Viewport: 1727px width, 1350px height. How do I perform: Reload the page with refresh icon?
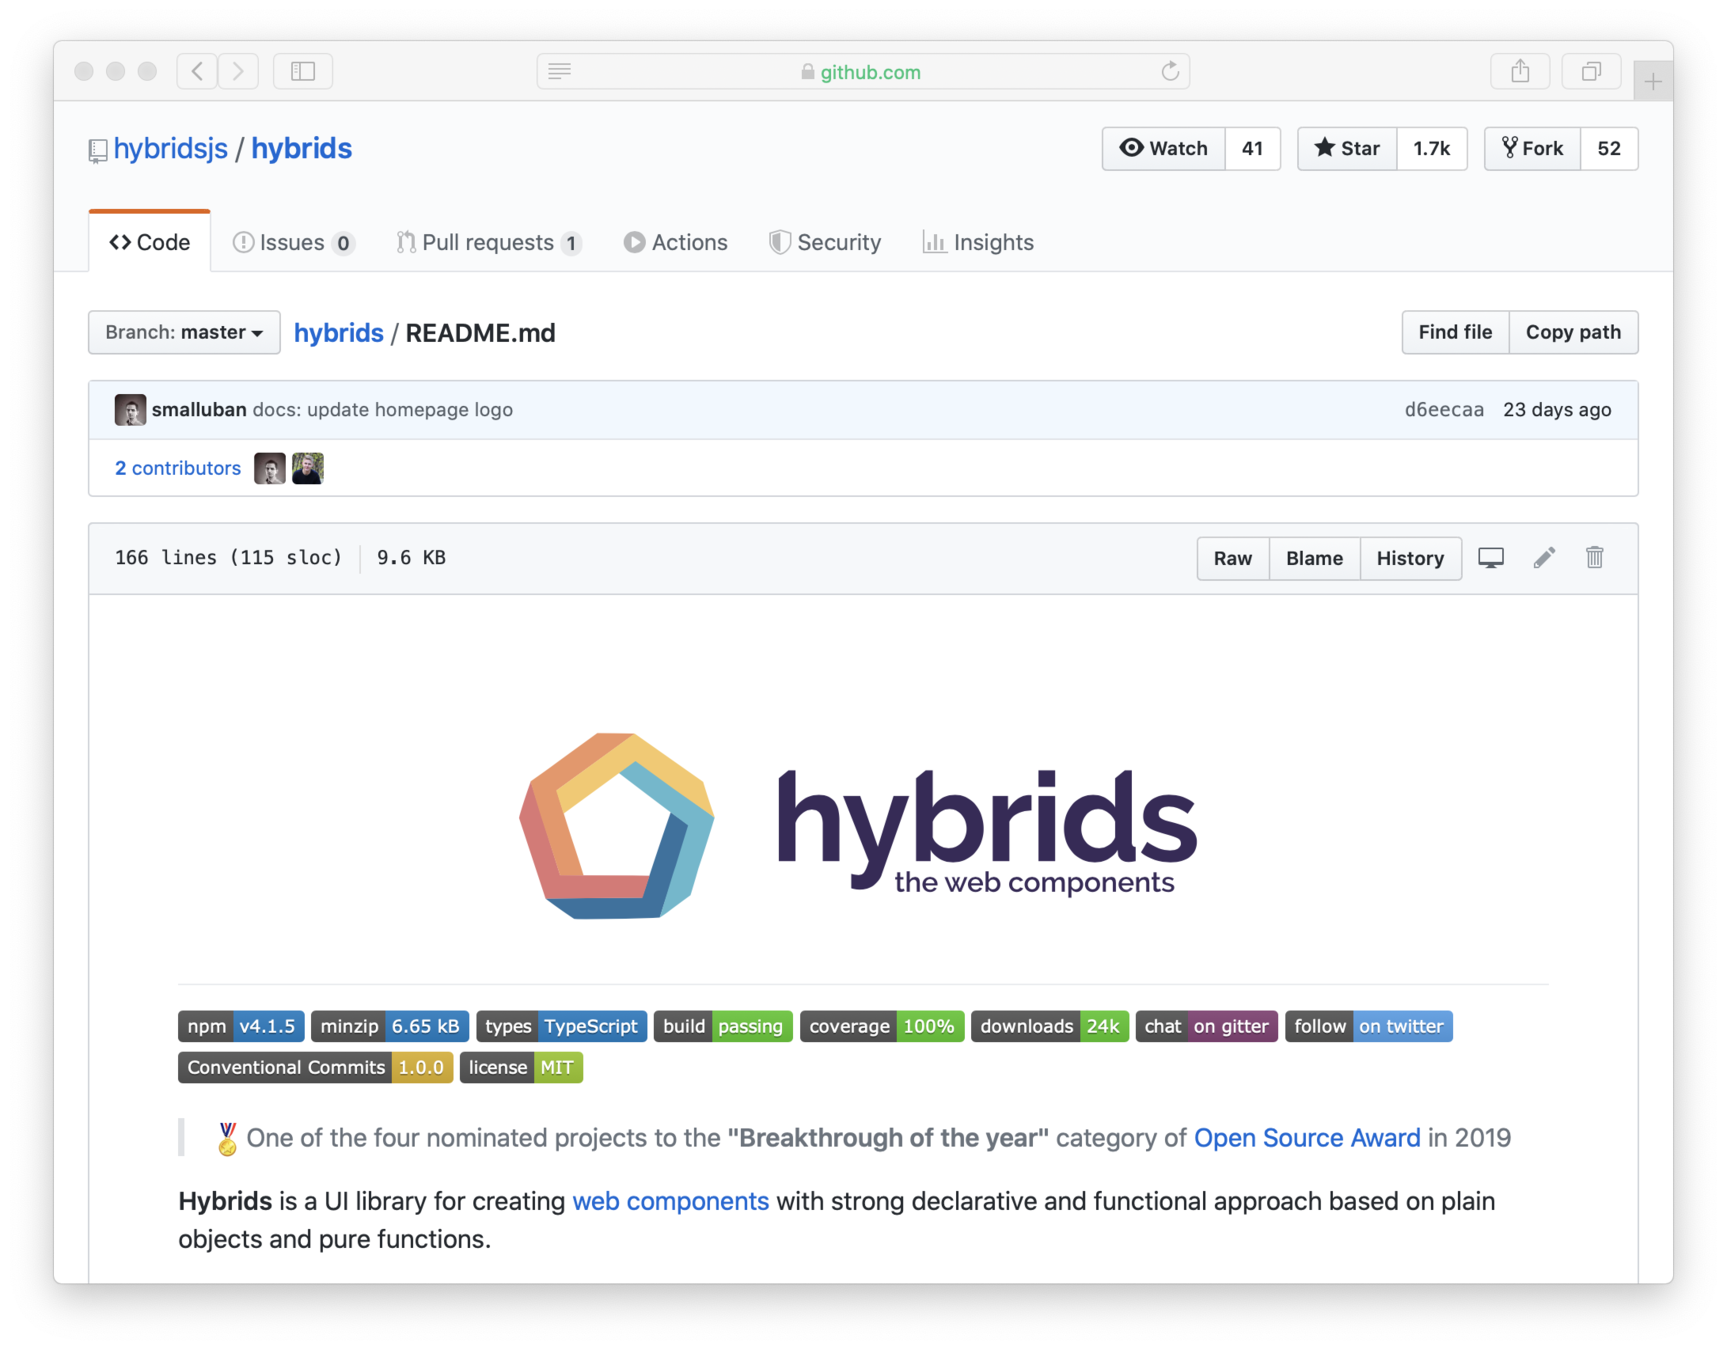1170,71
